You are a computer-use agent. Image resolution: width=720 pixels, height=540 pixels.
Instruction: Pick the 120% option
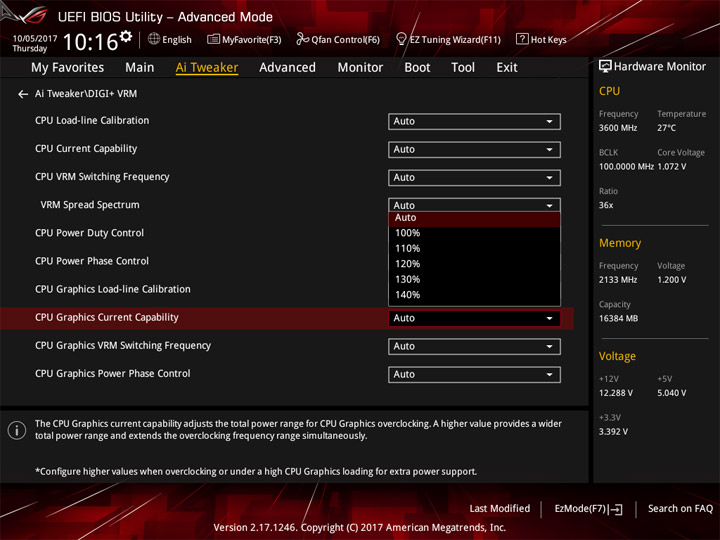(x=474, y=264)
